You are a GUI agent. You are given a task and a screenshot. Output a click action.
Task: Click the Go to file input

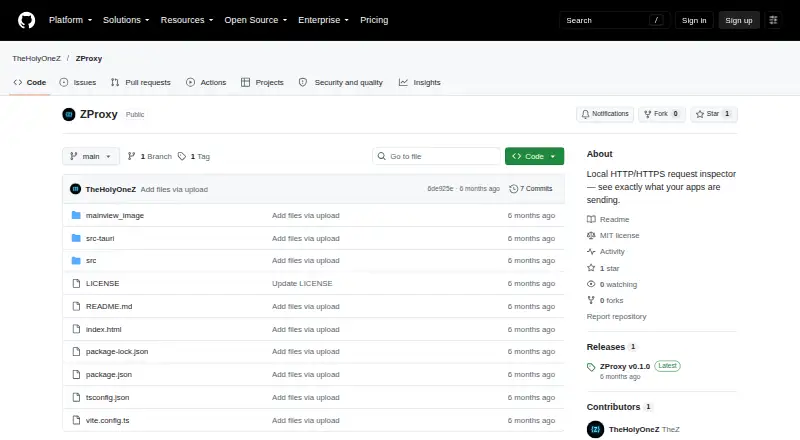pos(437,156)
